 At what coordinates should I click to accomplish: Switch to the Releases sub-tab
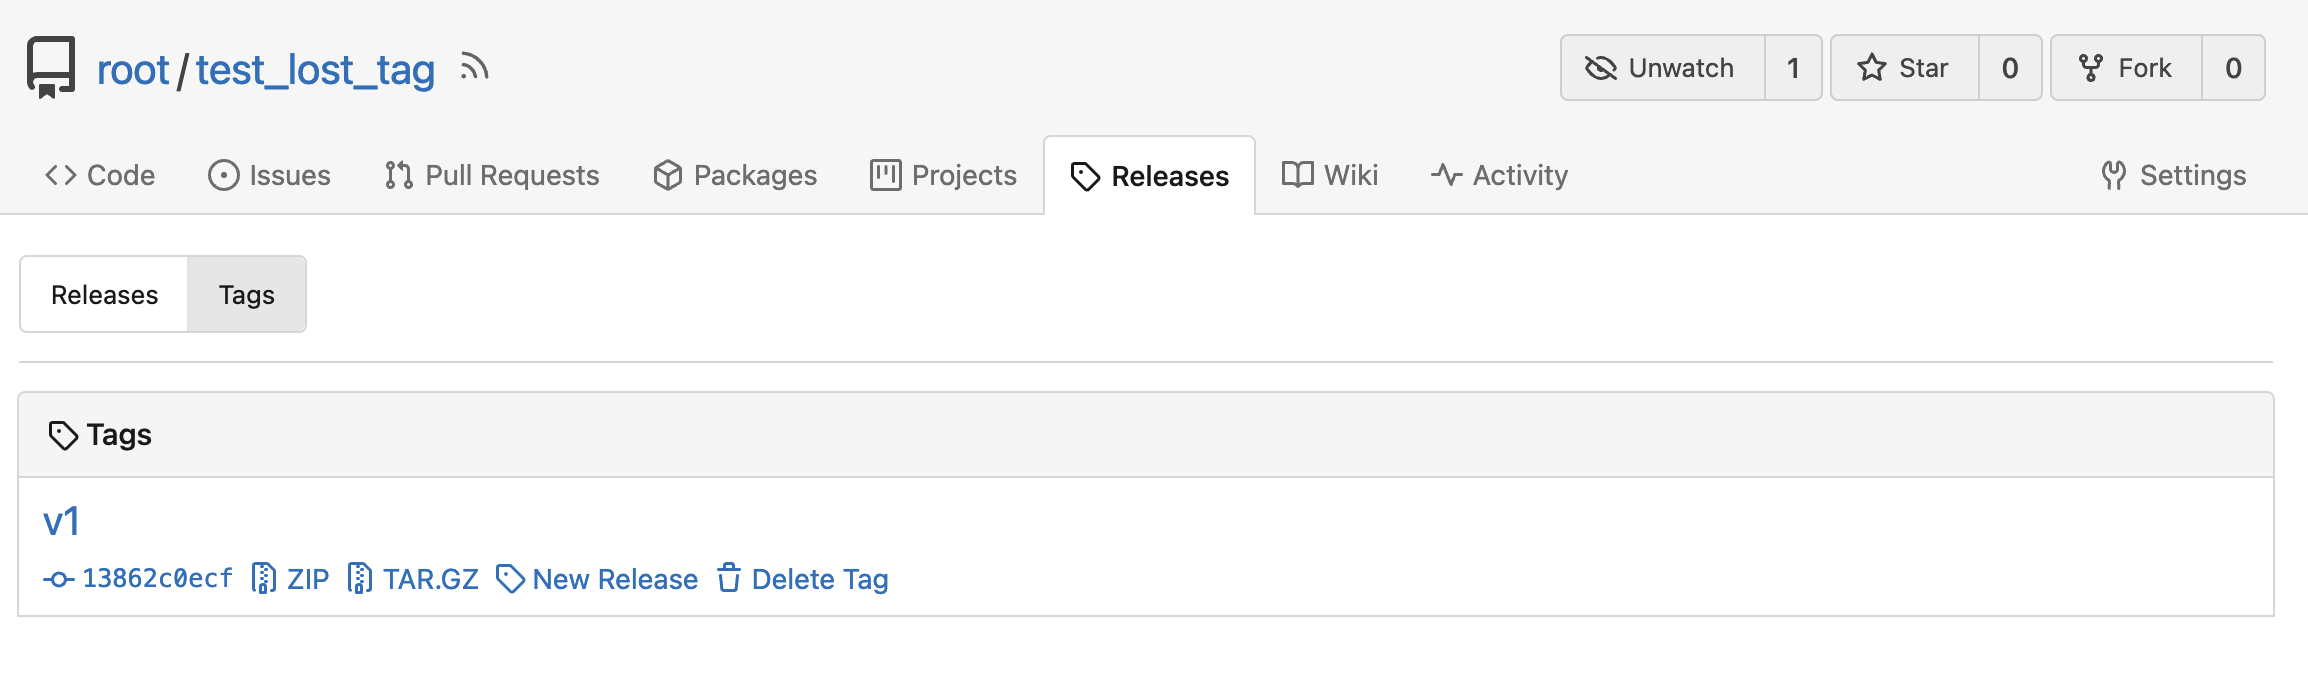coord(104,294)
